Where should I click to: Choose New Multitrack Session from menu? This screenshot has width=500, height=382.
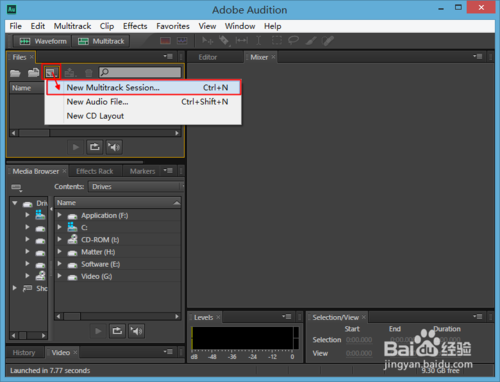pos(143,88)
